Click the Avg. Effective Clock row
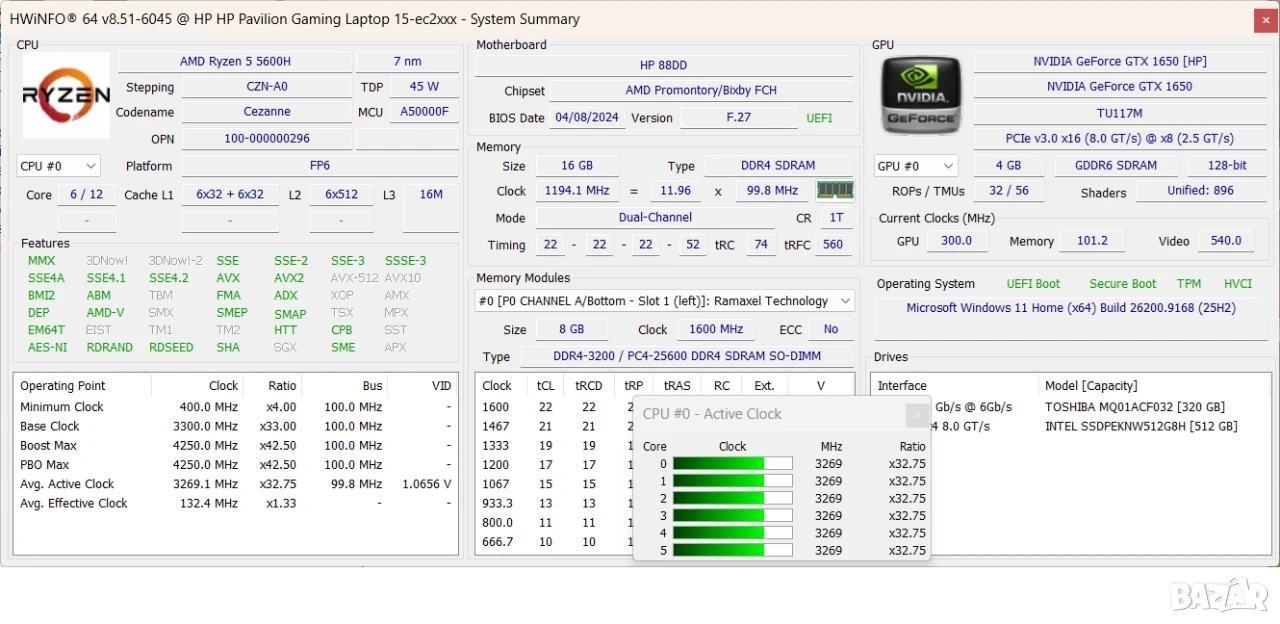The width and height of the screenshot is (1280, 624). [236, 503]
